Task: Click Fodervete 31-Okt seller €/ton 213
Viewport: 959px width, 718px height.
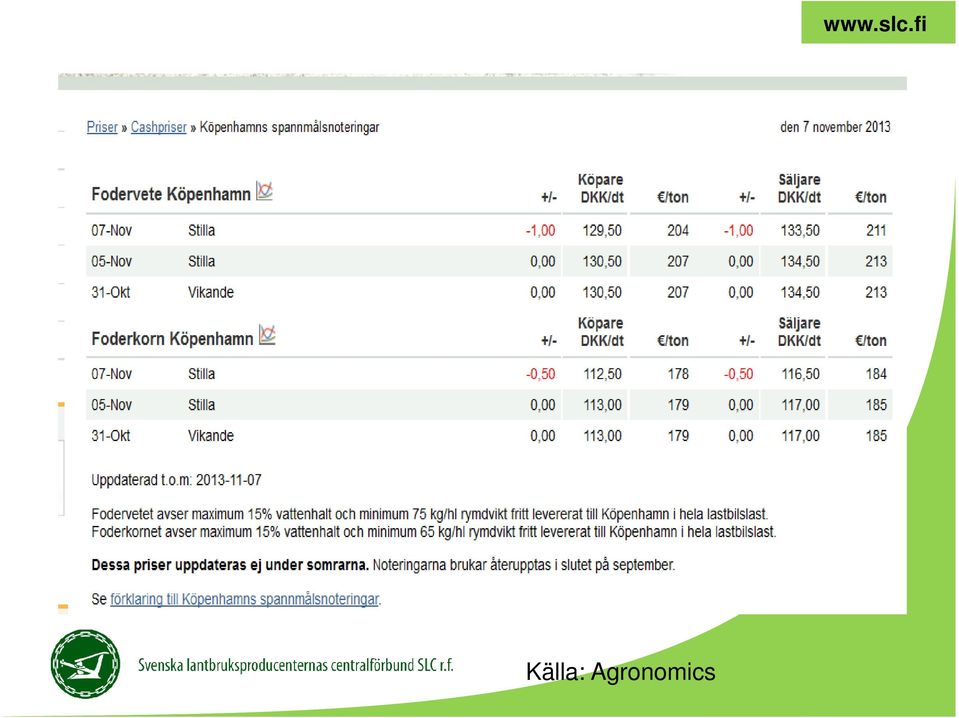Action: pyautogui.click(x=876, y=292)
